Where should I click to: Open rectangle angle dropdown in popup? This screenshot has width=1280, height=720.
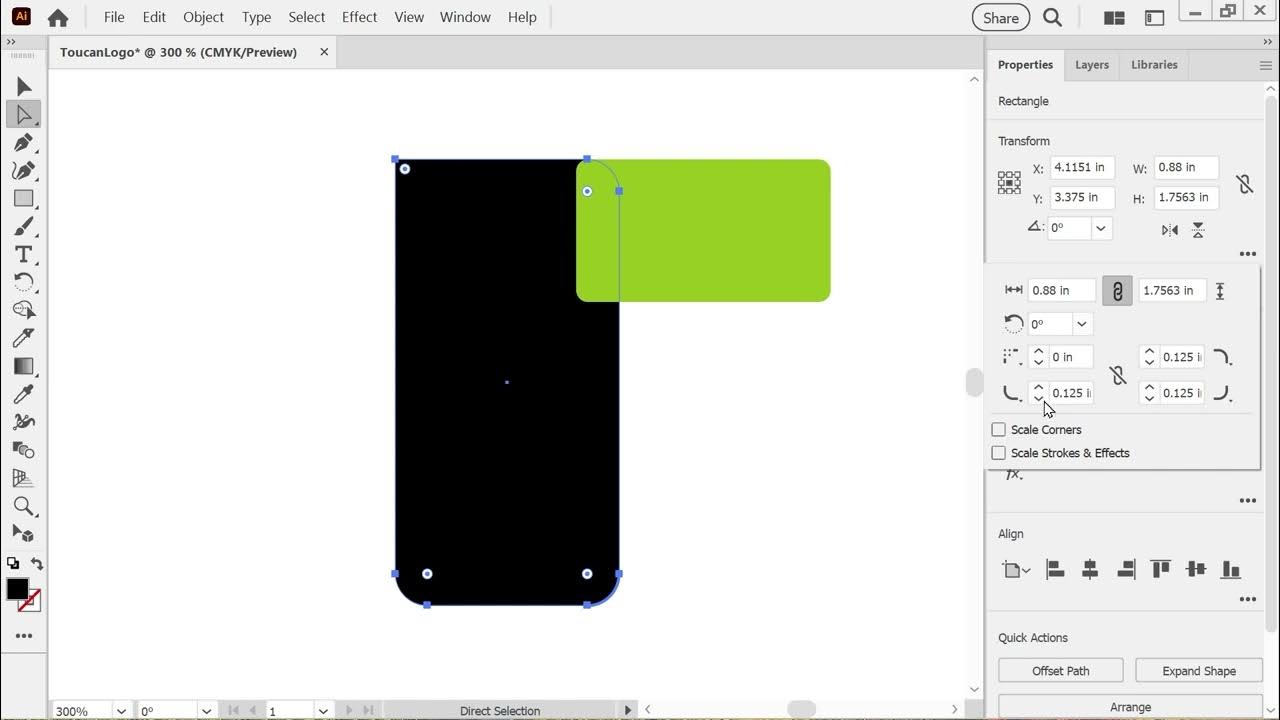point(1081,324)
